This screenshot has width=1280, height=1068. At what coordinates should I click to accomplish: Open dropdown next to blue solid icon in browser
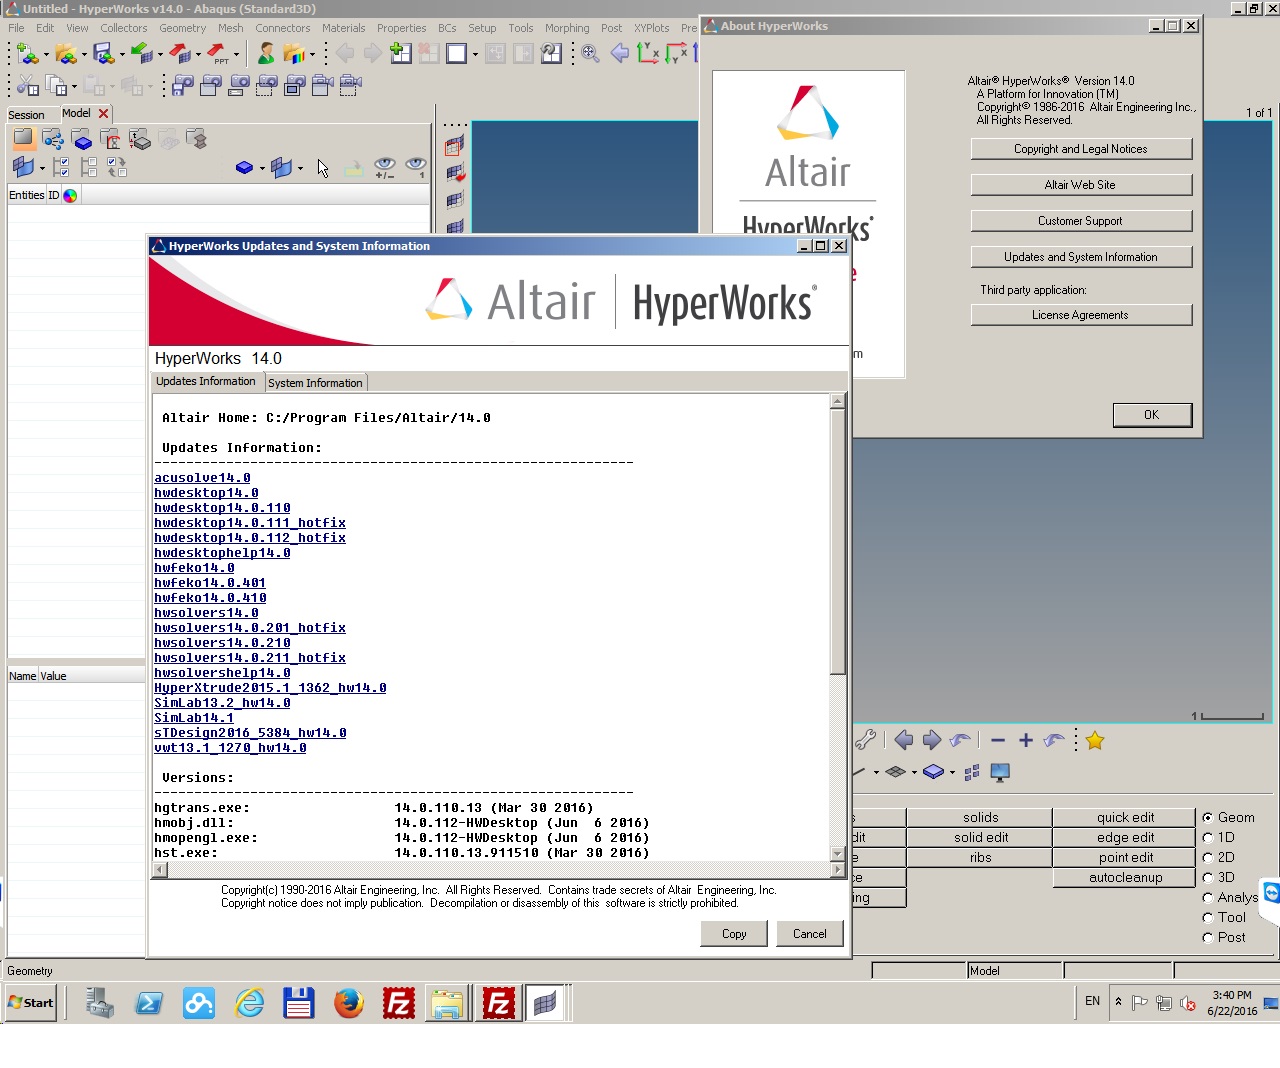coord(262,168)
